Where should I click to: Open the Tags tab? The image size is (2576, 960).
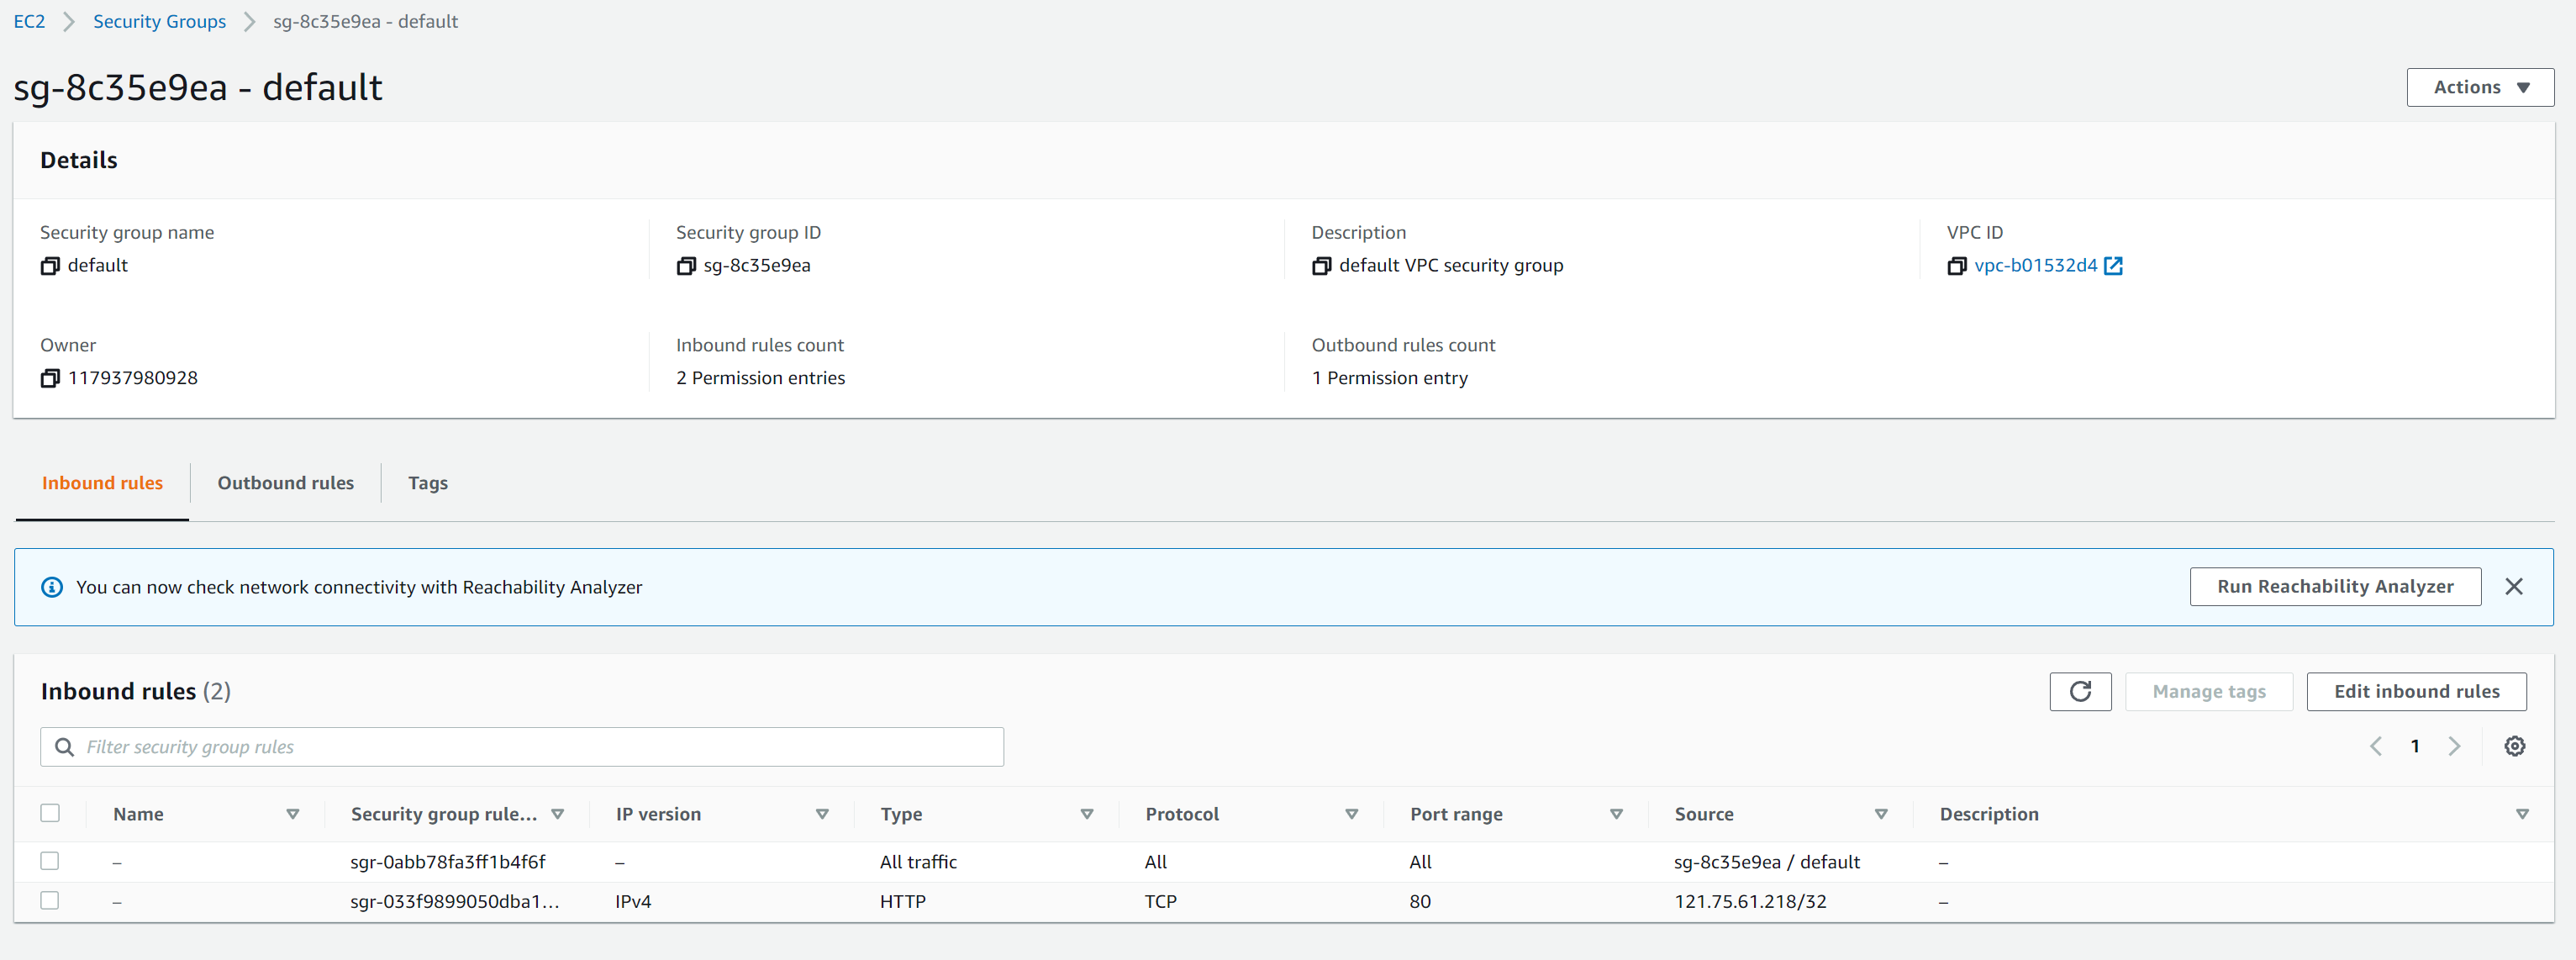(427, 483)
